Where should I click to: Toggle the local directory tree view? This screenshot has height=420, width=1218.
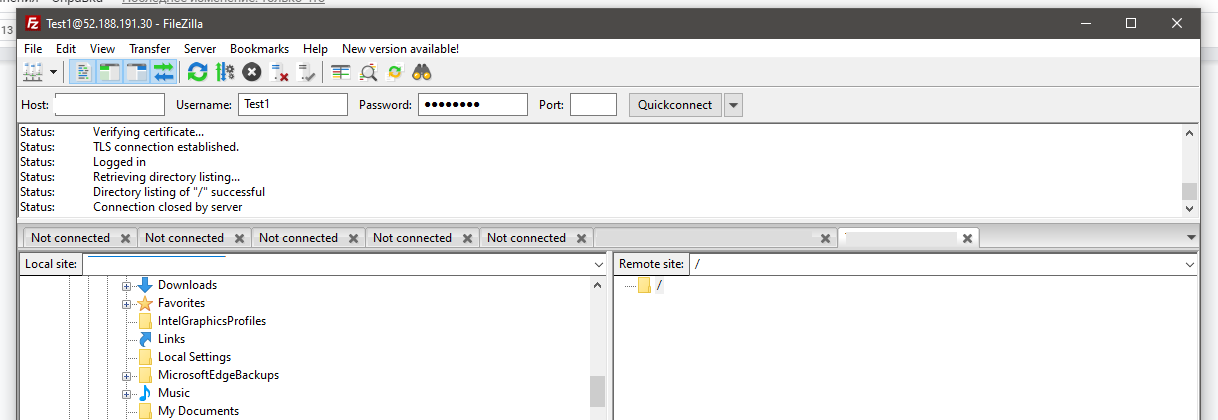pos(110,72)
